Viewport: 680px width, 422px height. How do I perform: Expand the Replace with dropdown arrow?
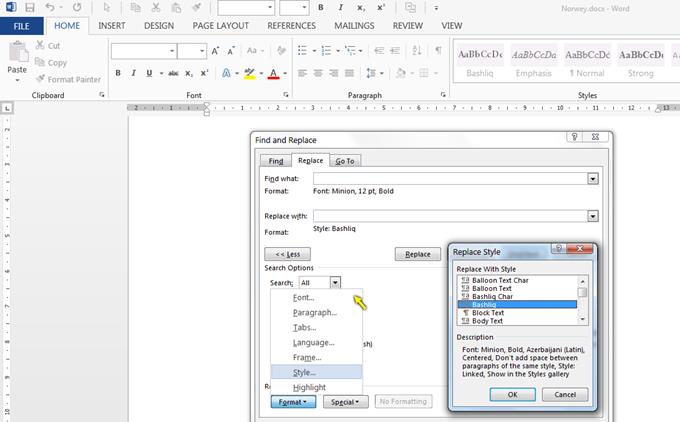pos(593,215)
